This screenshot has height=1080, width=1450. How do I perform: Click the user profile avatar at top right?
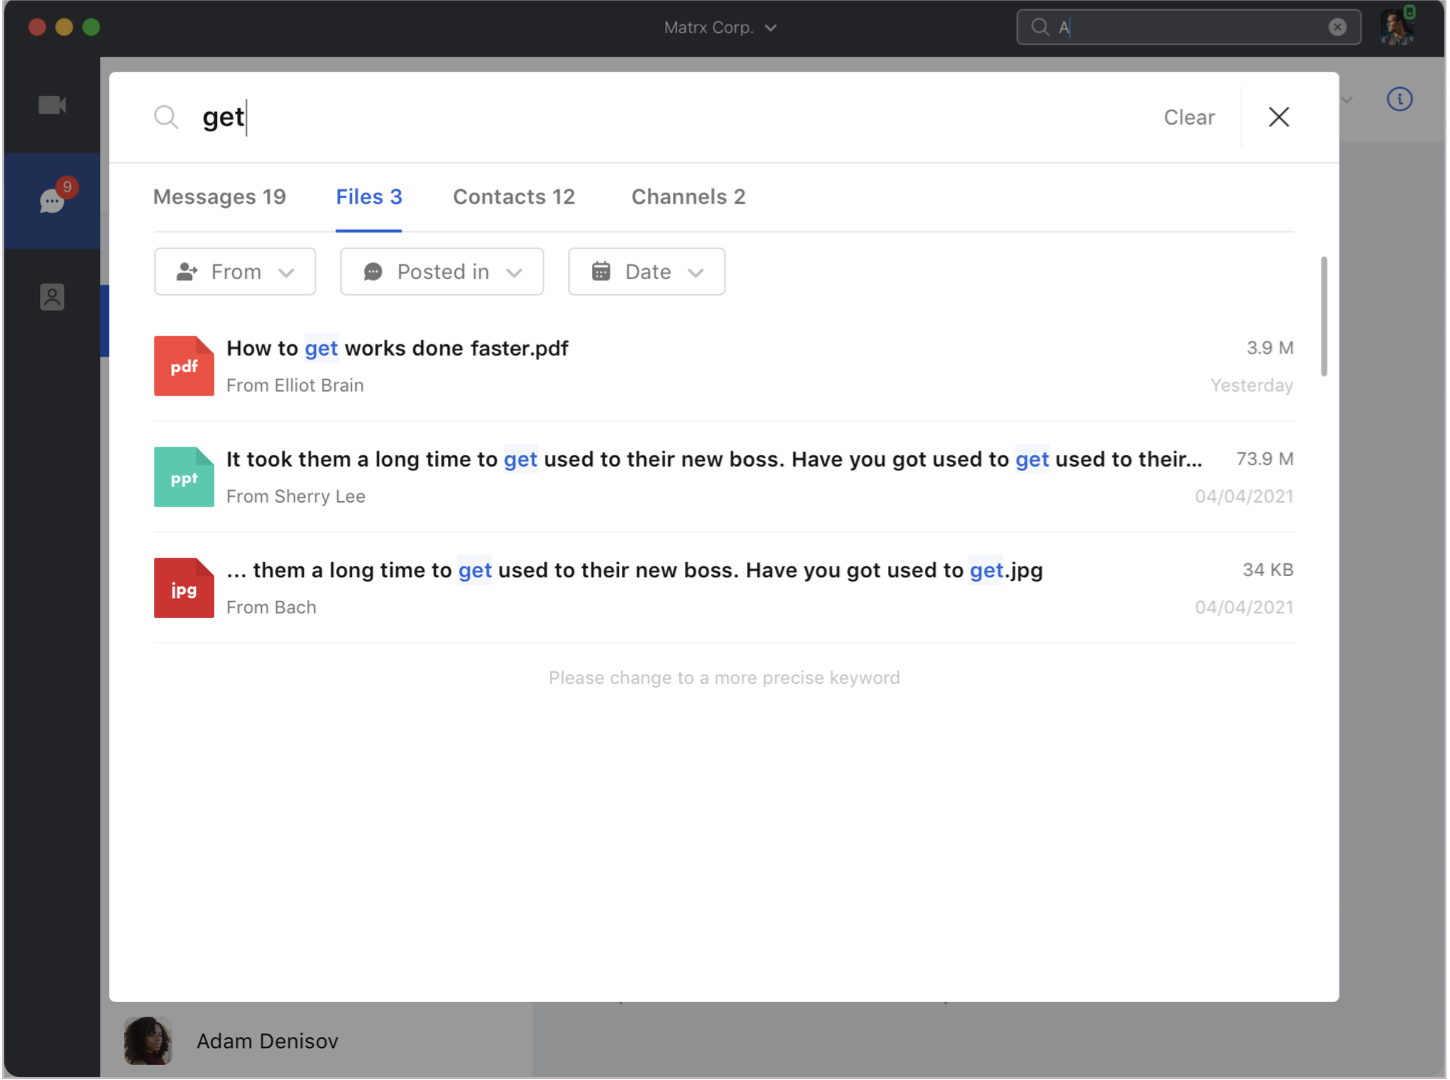click(x=1397, y=27)
